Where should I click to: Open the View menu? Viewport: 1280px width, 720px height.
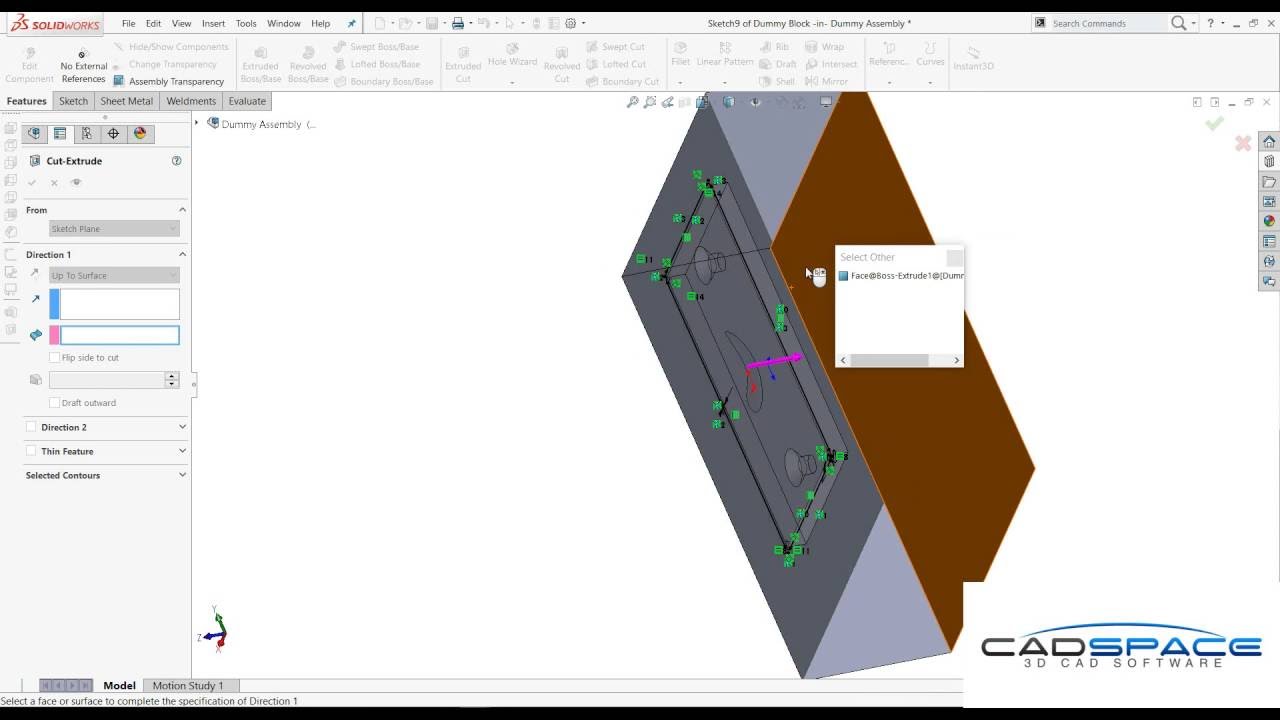pyautogui.click(x=181, y=23)
